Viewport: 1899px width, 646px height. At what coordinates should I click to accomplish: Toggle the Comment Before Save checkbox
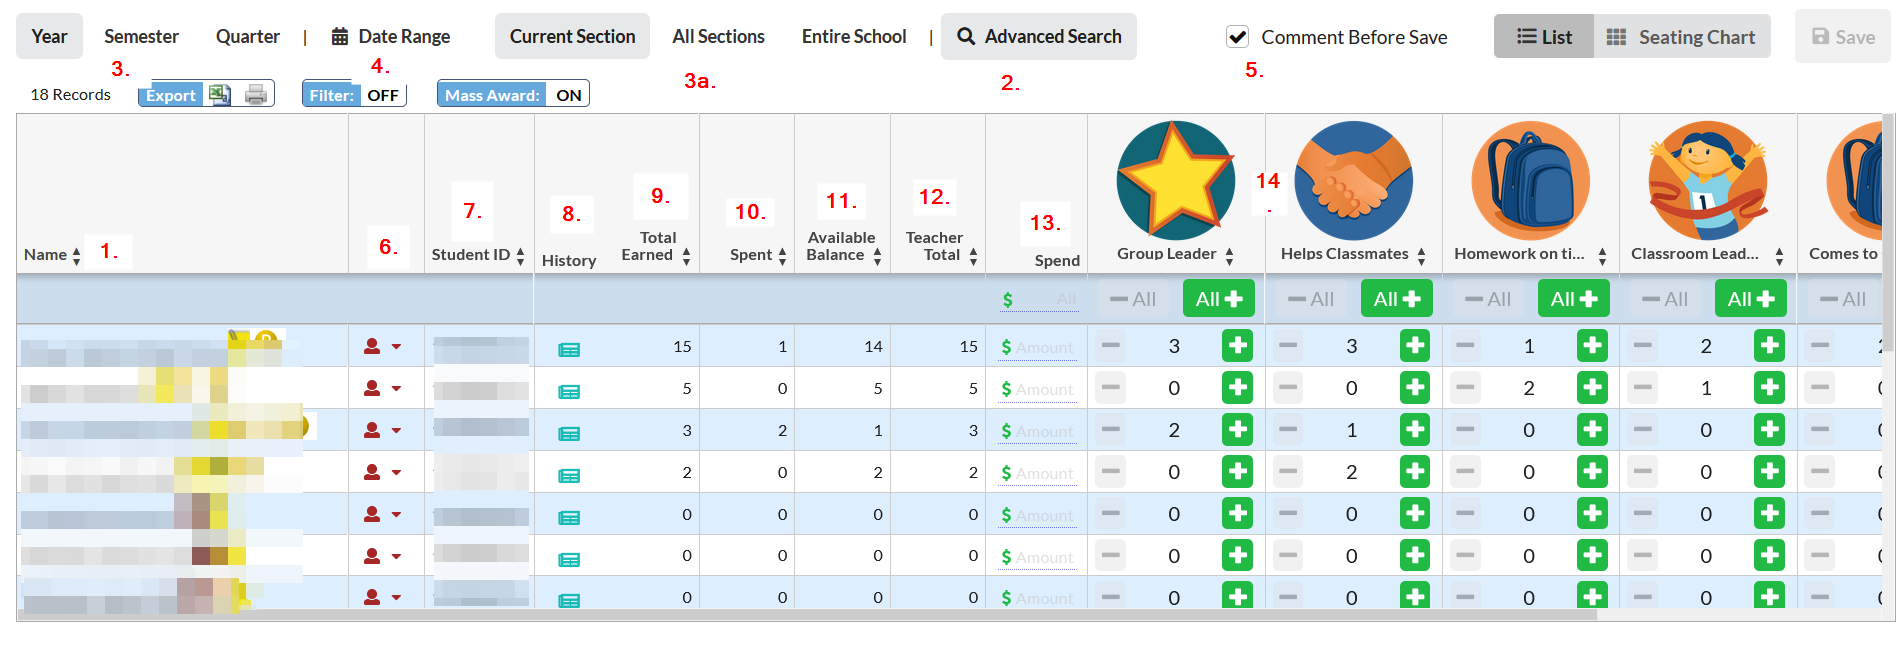1237,37
